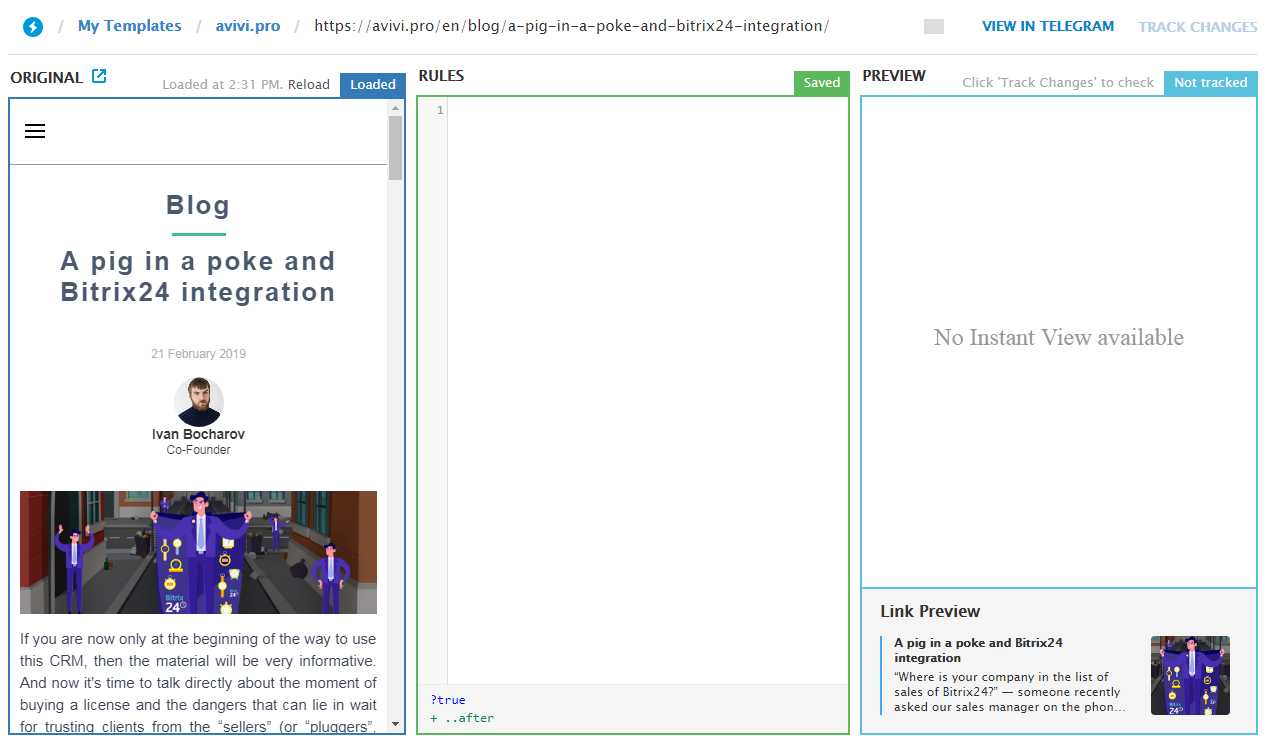Click the date 21 February 2019

tap(198, 354)
